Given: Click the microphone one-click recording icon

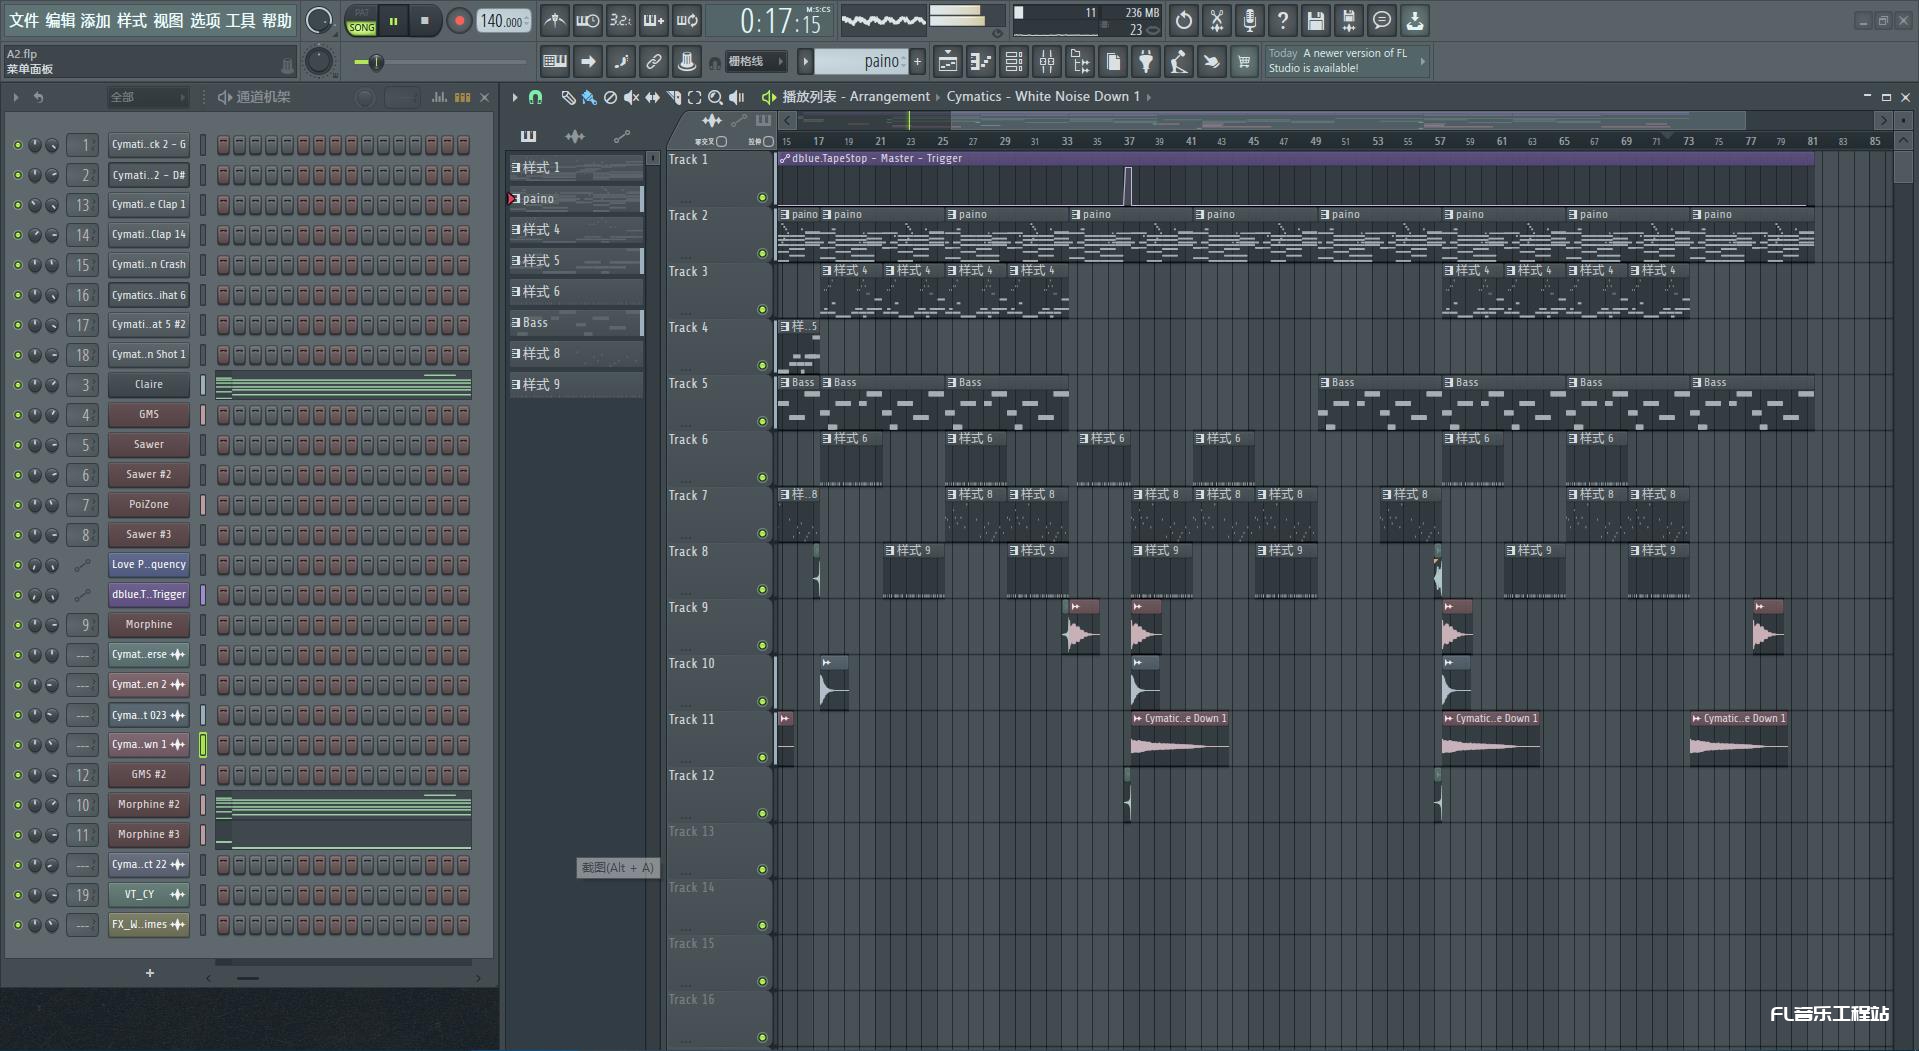Looking at the screenshot, I should (1250, 20).
